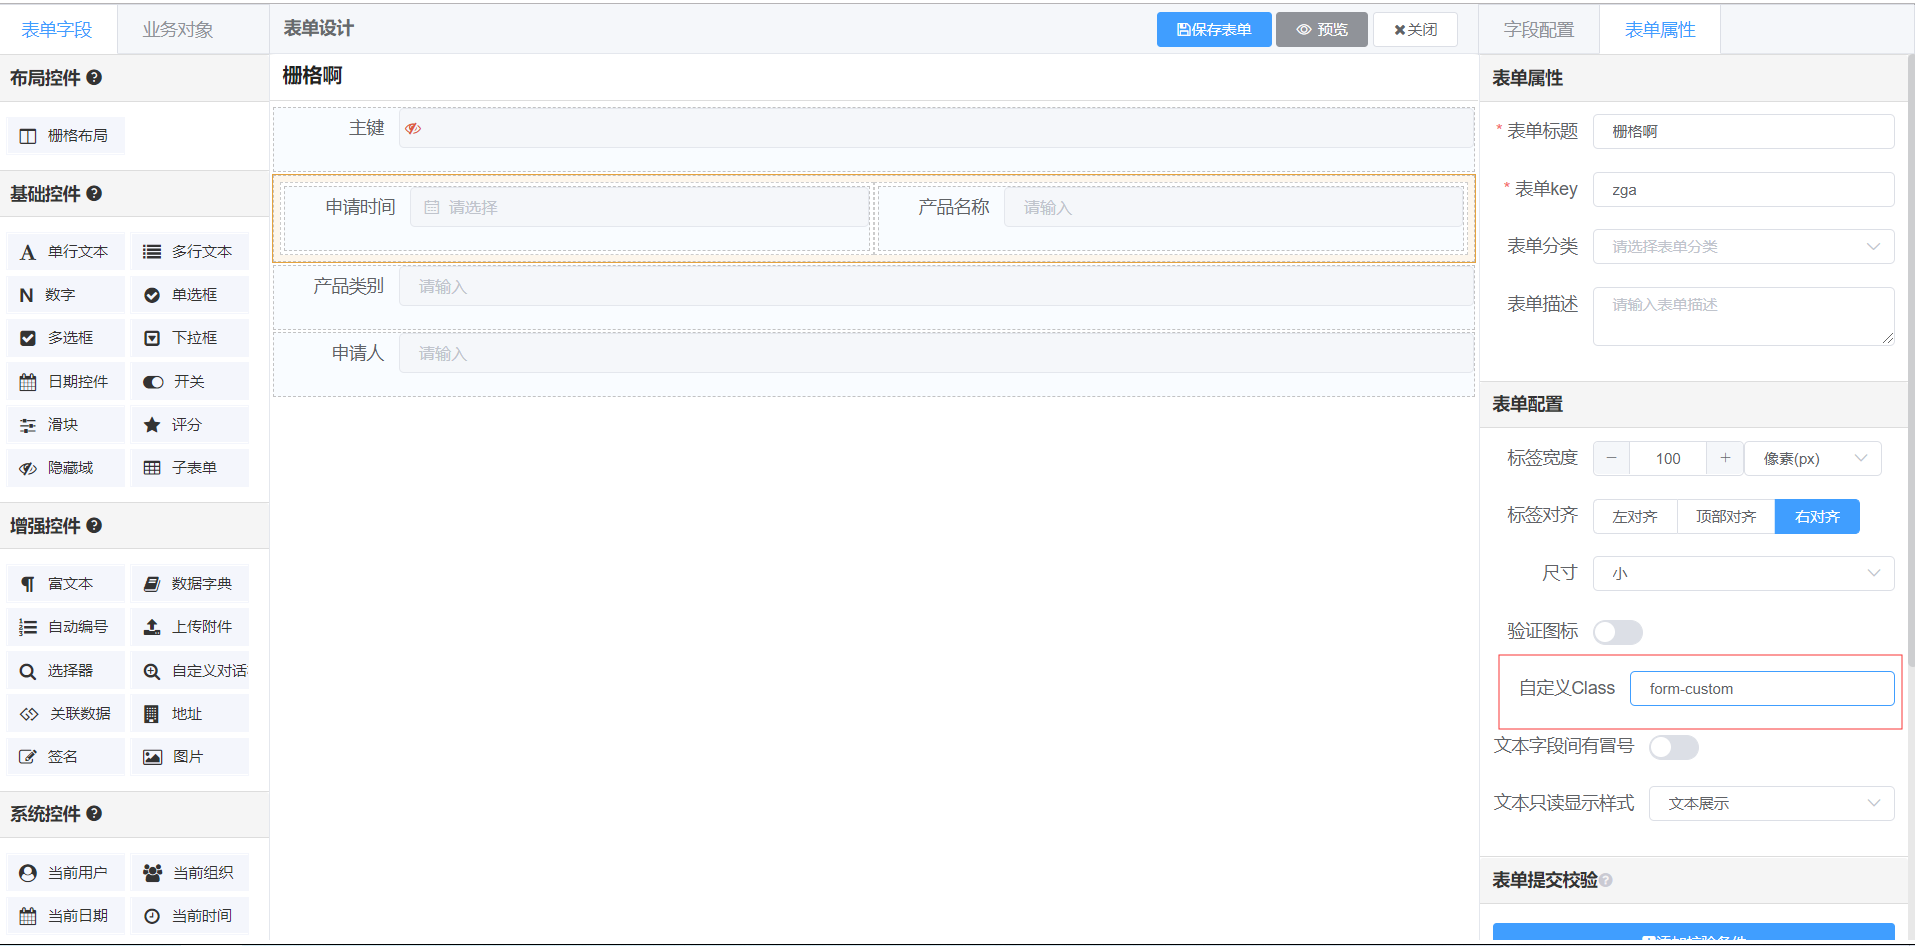Image resolution: width=1915 pixels, height=946 pixels.
Task: Choose the 评分 star rating control
Action: tap(188, 425)
